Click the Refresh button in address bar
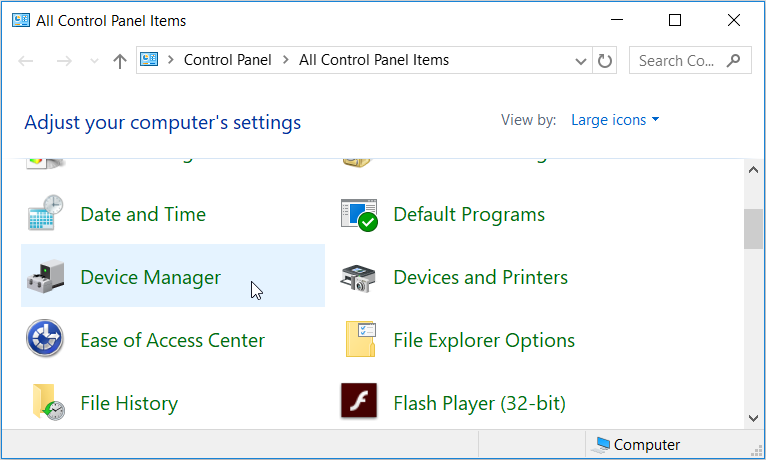 point(605,61)
